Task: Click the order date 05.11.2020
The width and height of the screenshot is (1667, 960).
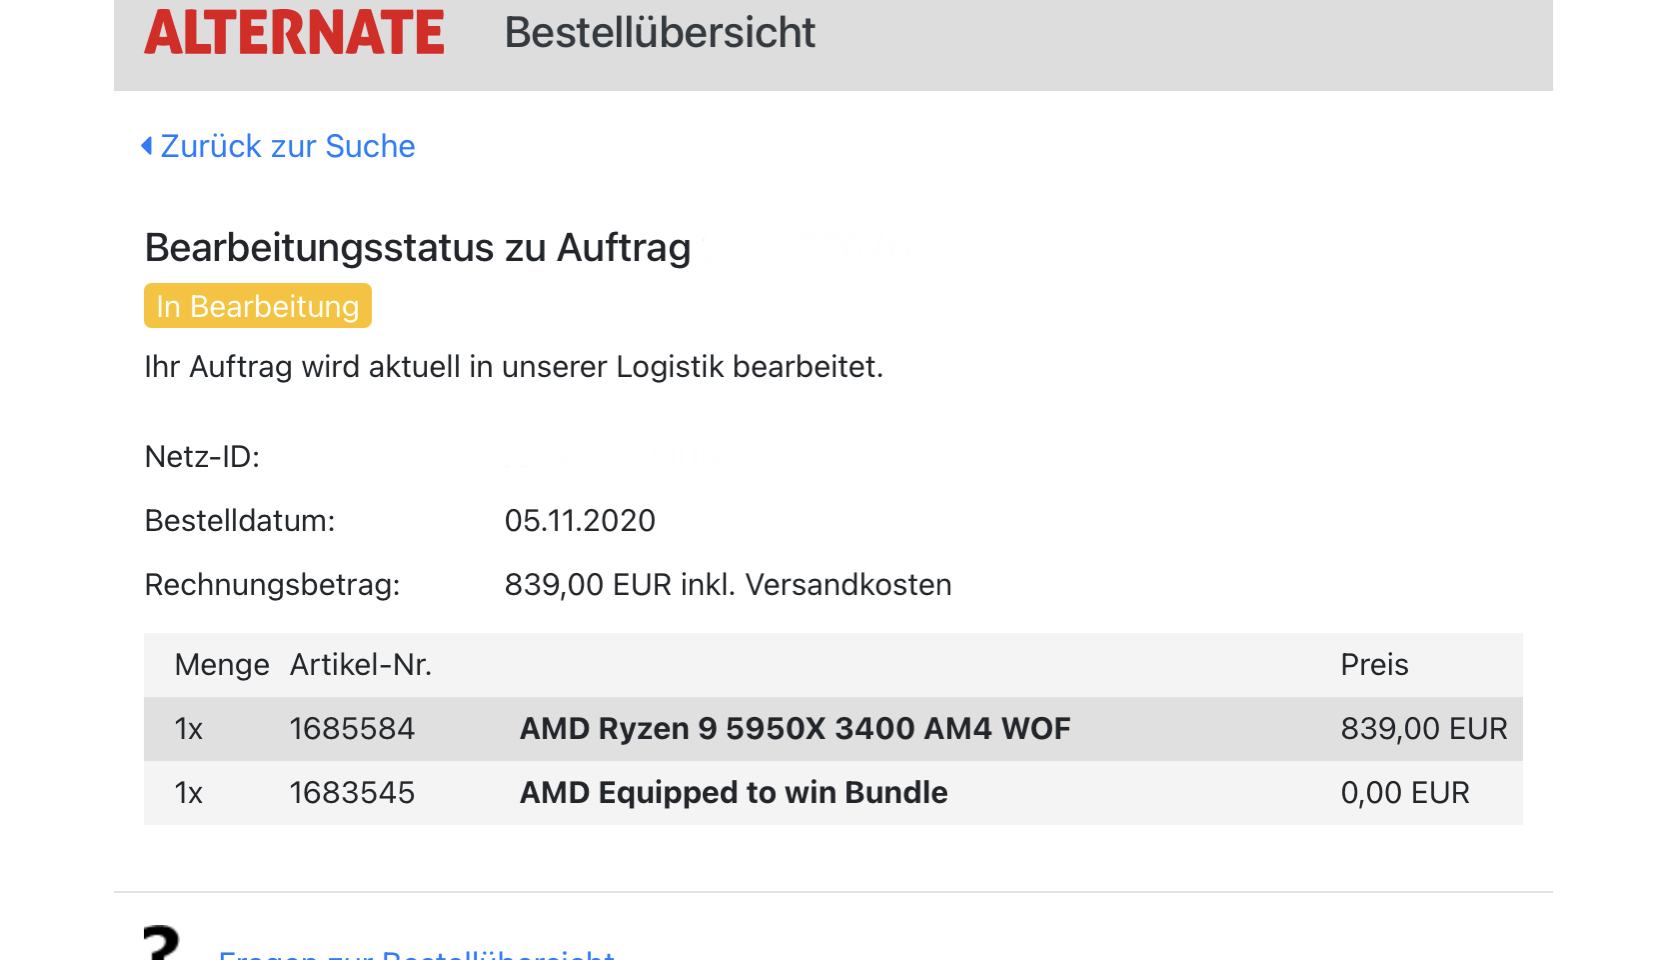Action: coord(579,520)
